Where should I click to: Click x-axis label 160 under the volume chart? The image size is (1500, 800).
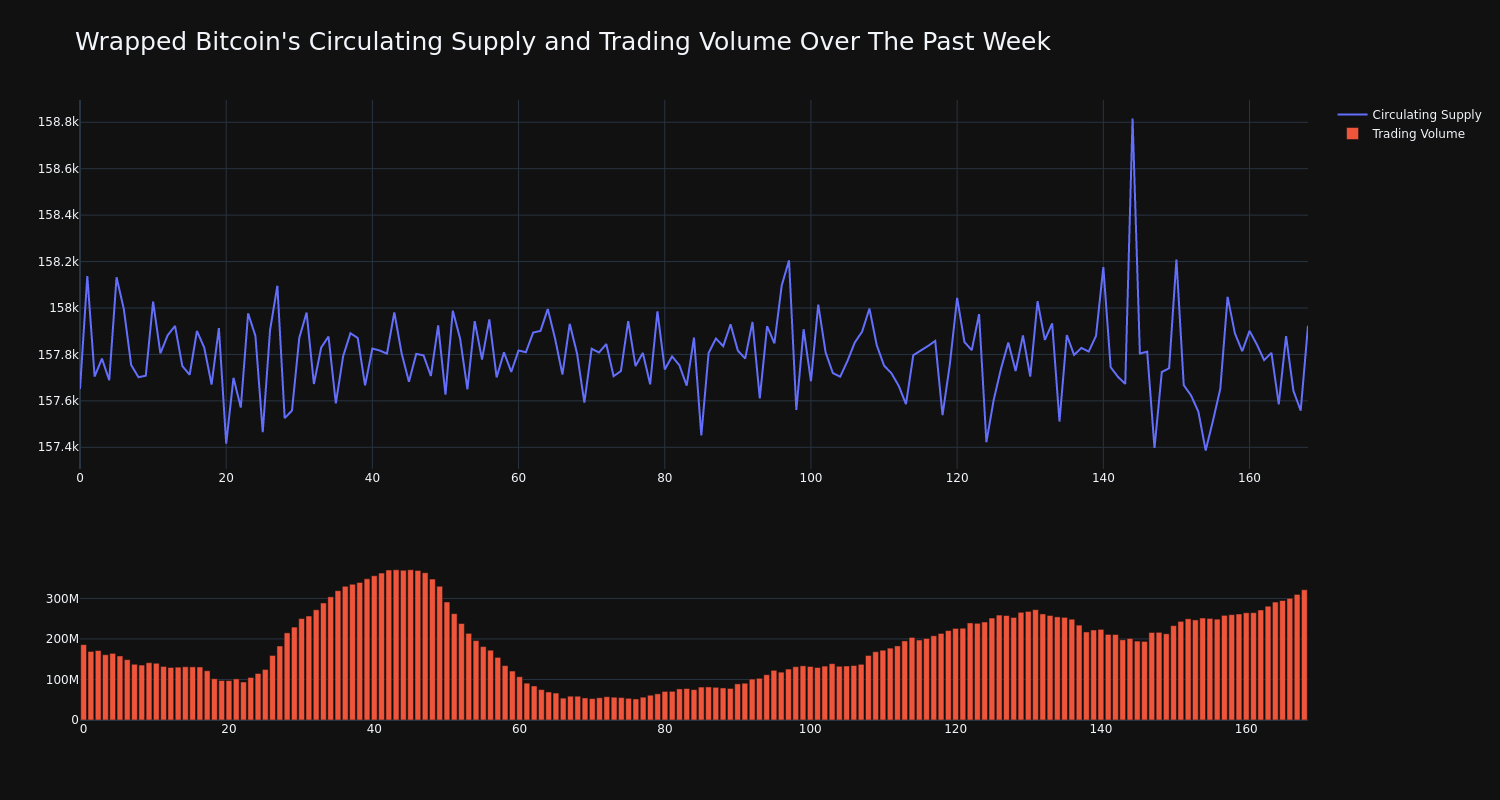point(1246,729)
